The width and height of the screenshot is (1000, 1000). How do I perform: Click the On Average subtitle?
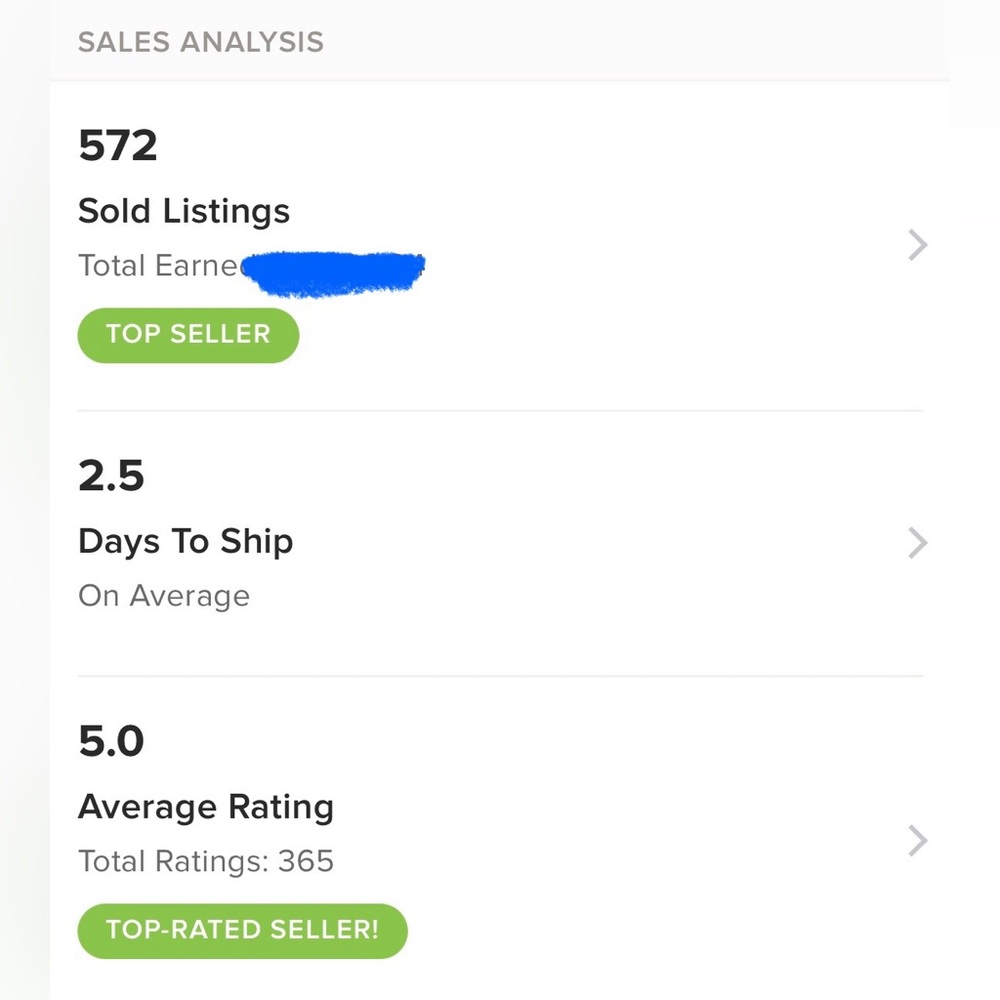164,596
